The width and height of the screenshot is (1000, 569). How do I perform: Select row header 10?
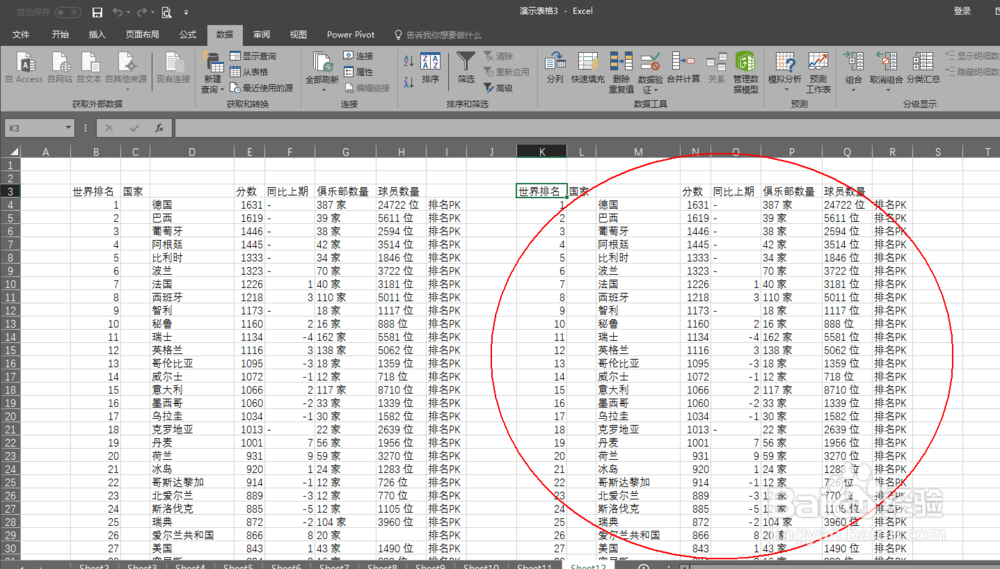pos(10,284)
